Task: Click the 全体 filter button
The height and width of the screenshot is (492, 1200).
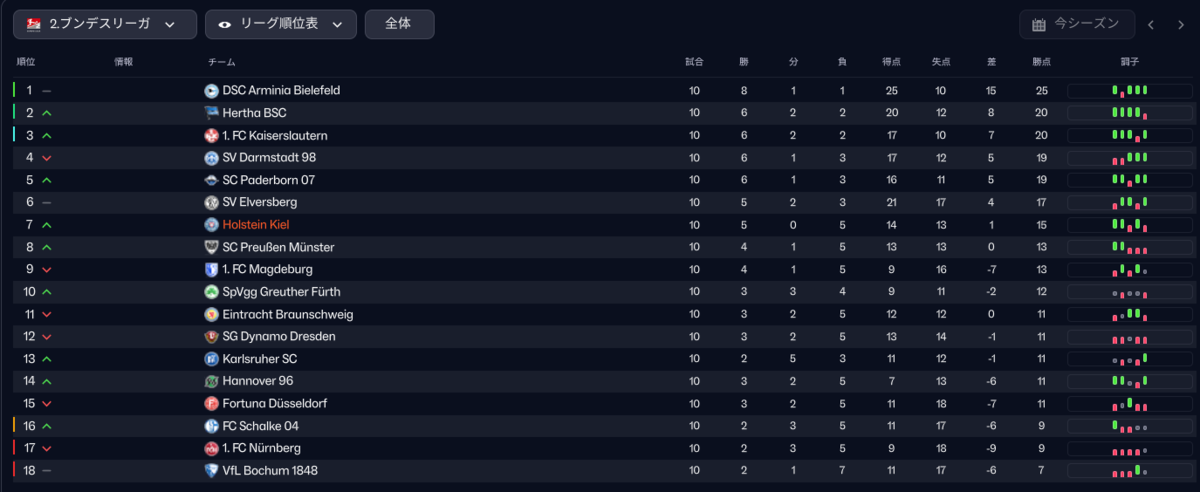Action: [400, 24]
